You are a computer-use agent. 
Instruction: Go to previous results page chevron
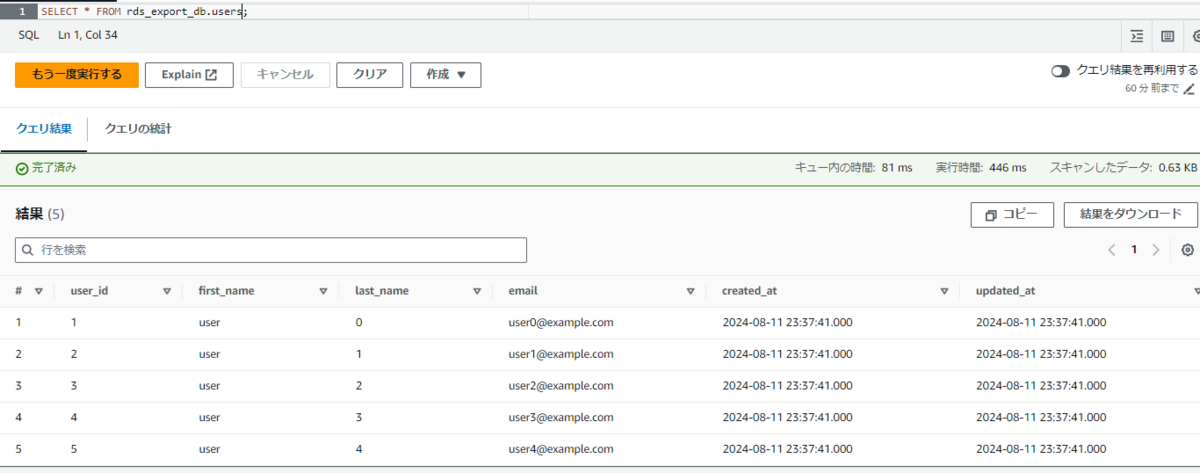[x=1111, y=250]
